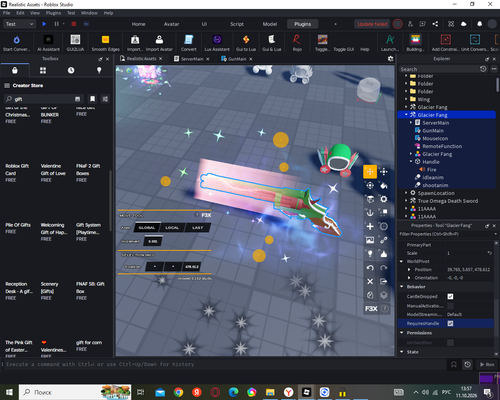Image resolution: width=500 pixels, height=400 pixels.
Task: Open the Smooth Edges plugin
Action: click(x=105, y=43)
